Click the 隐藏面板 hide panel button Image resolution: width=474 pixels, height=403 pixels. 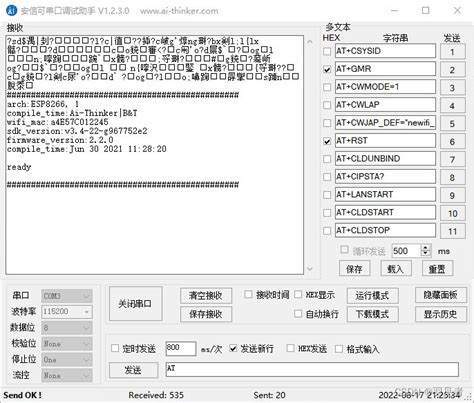[x=441, y=295]
